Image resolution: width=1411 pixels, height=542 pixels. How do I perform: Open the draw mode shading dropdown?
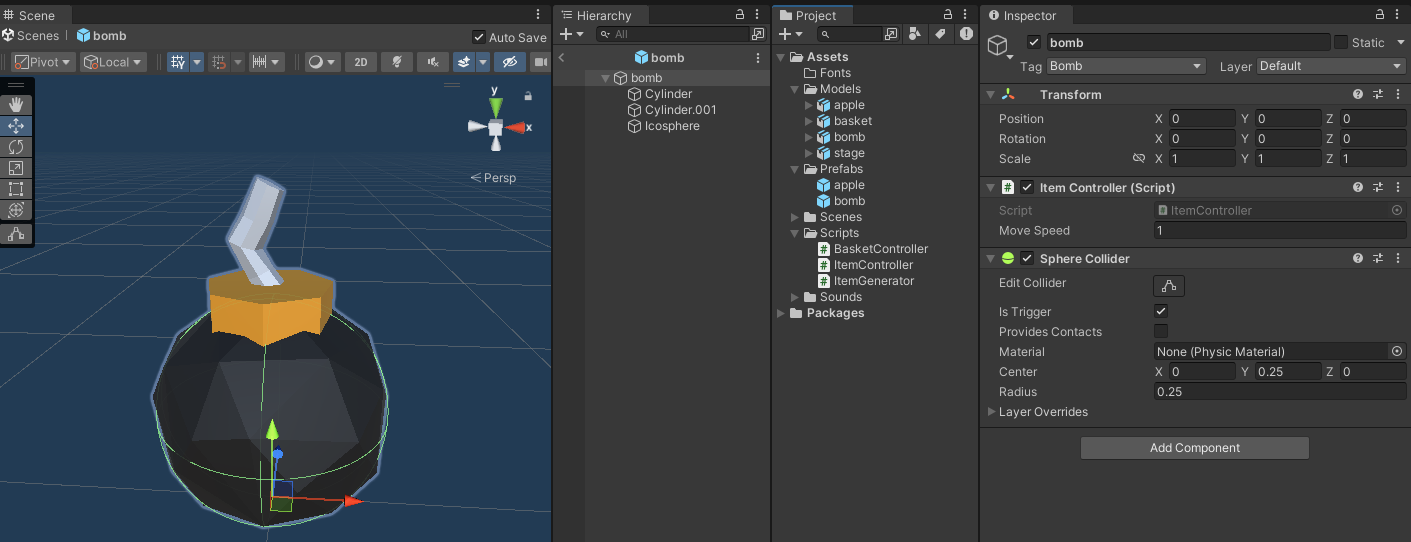[x=322, y=62]
